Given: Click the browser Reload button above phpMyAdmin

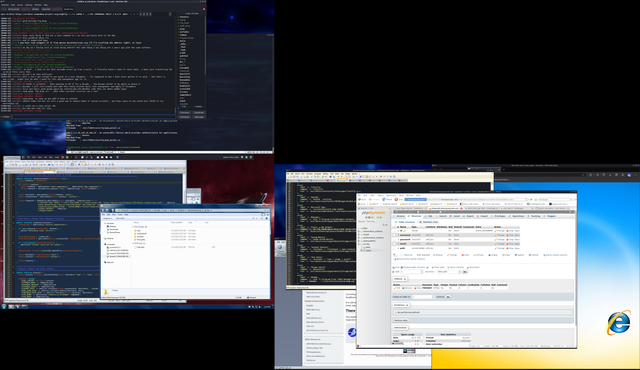Looking at the screenshot, I should [387, 199].
